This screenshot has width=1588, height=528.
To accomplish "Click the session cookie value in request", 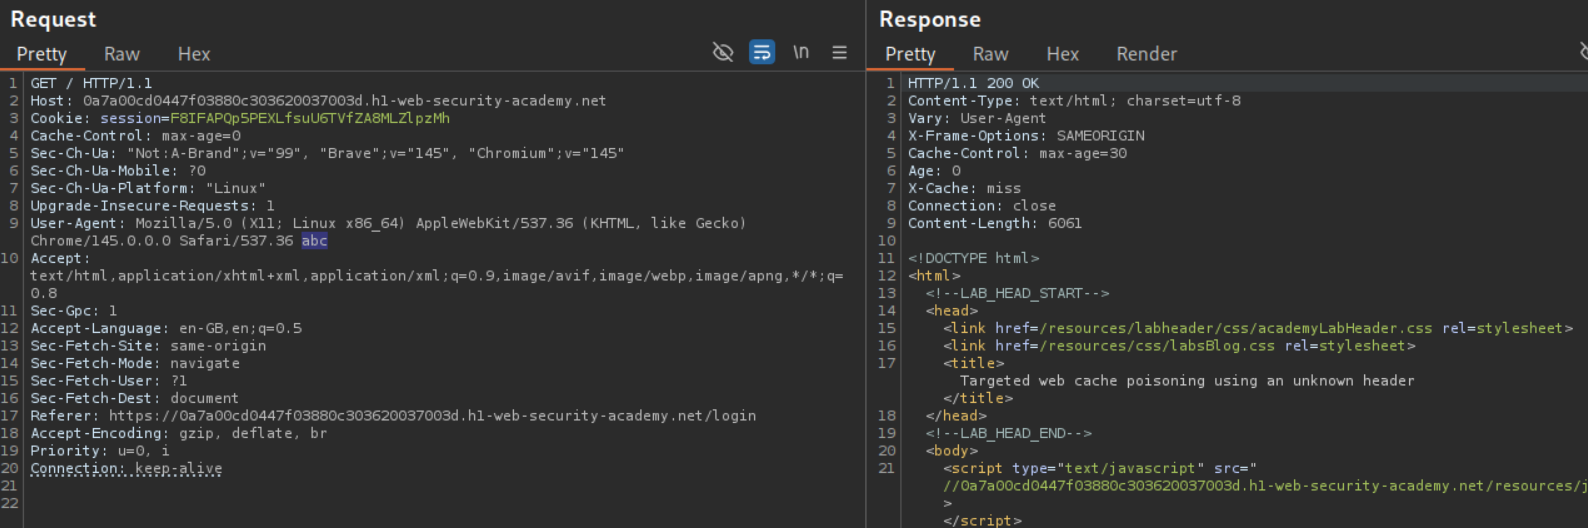I will click(309, 118).
